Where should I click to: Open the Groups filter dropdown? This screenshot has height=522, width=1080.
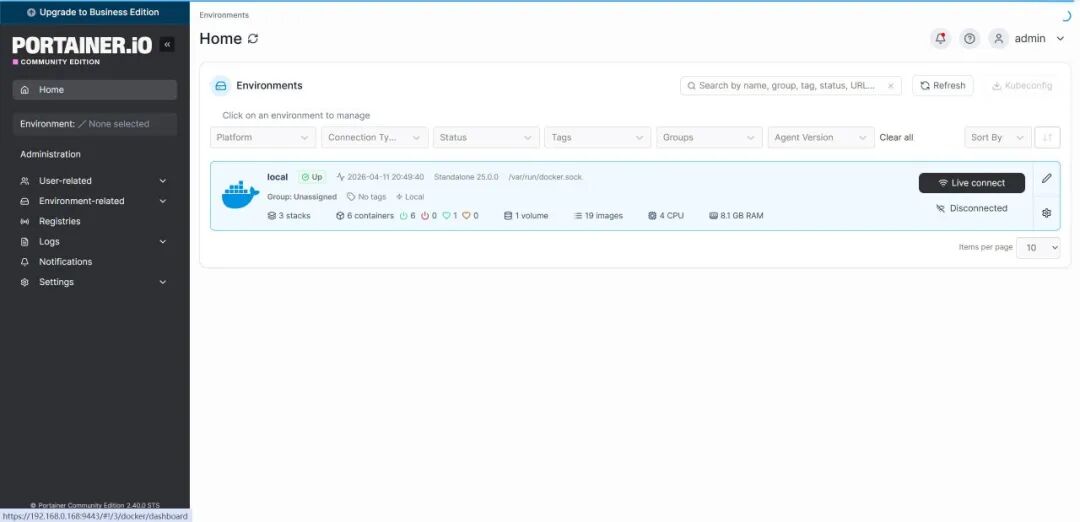click(x=709, y=137)
